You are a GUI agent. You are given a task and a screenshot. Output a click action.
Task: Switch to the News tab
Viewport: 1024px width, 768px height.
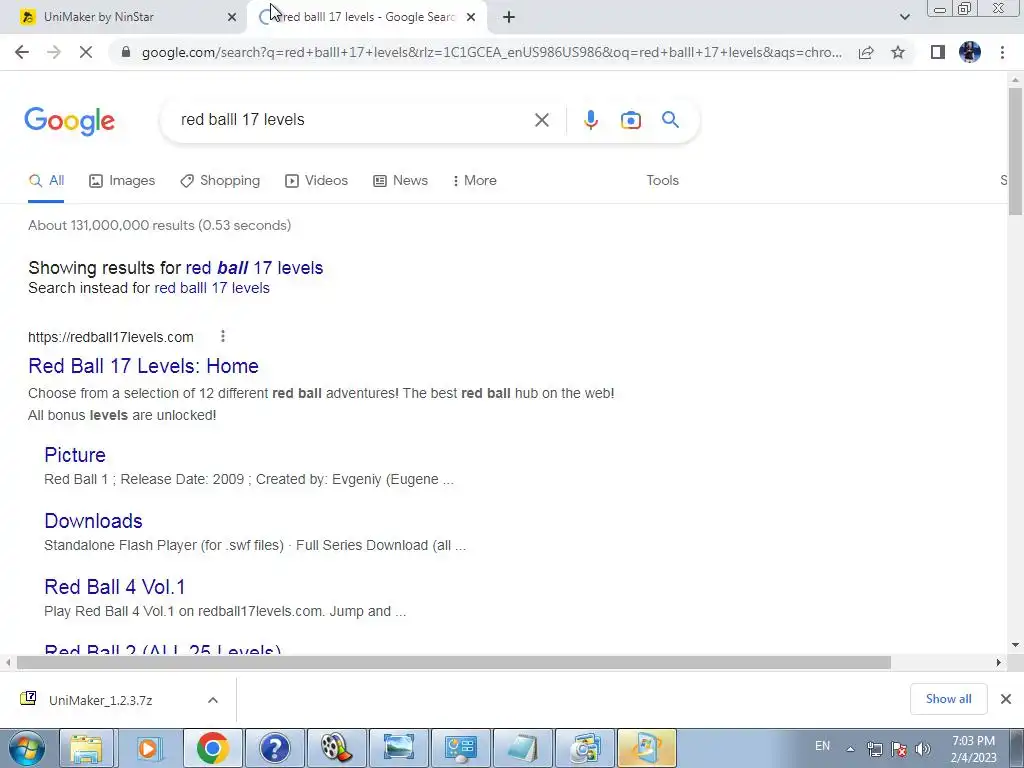[x=400, y=181]
